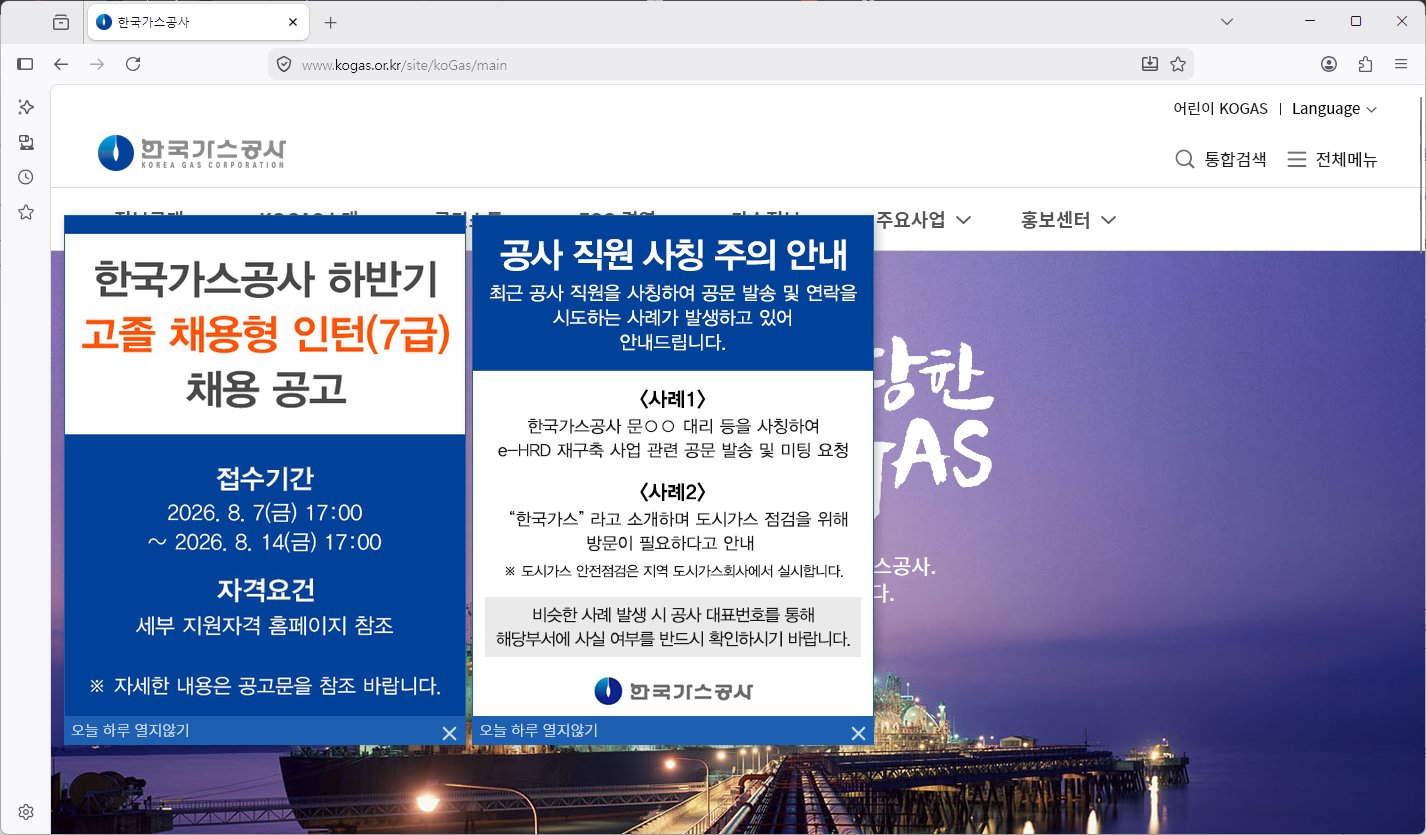
Task: Close the 한국가스공사 browser tab
Action: click(293, 22)
